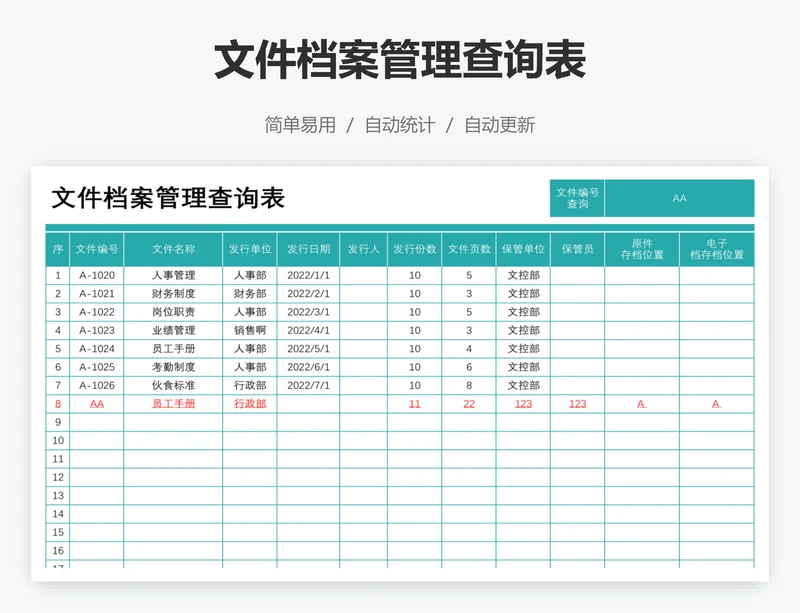Select the 原件存档位置 column header
800x613 pixels.
(x=642, y=249)
